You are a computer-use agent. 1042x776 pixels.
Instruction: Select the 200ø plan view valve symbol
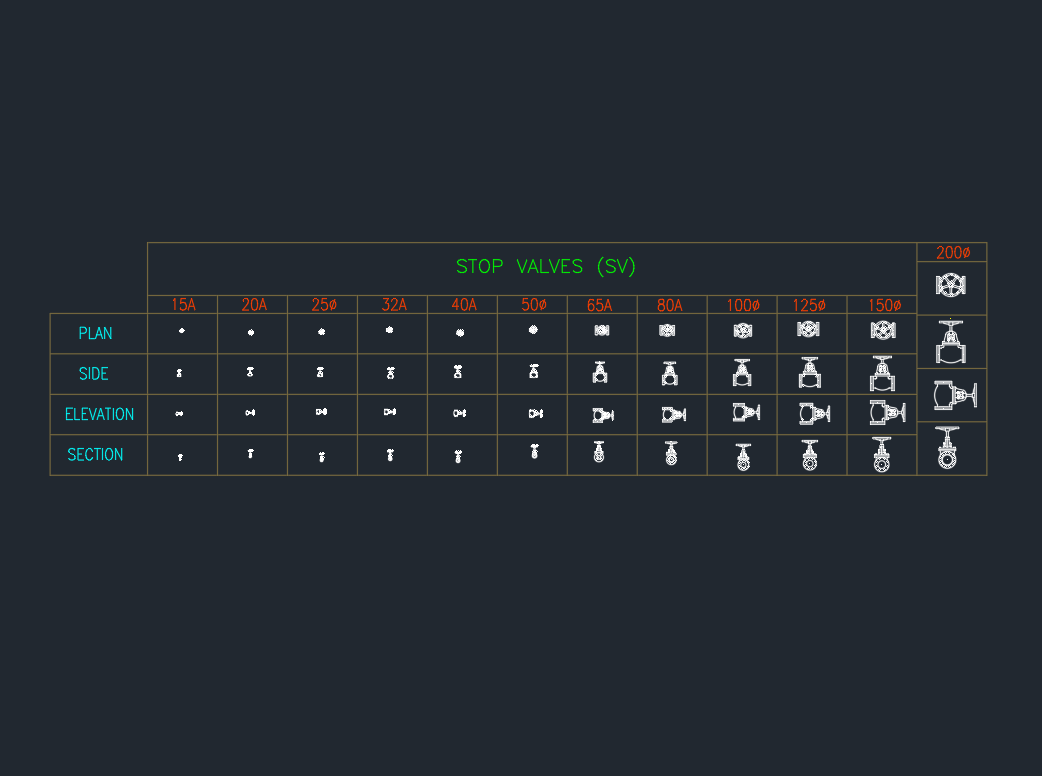951,285
